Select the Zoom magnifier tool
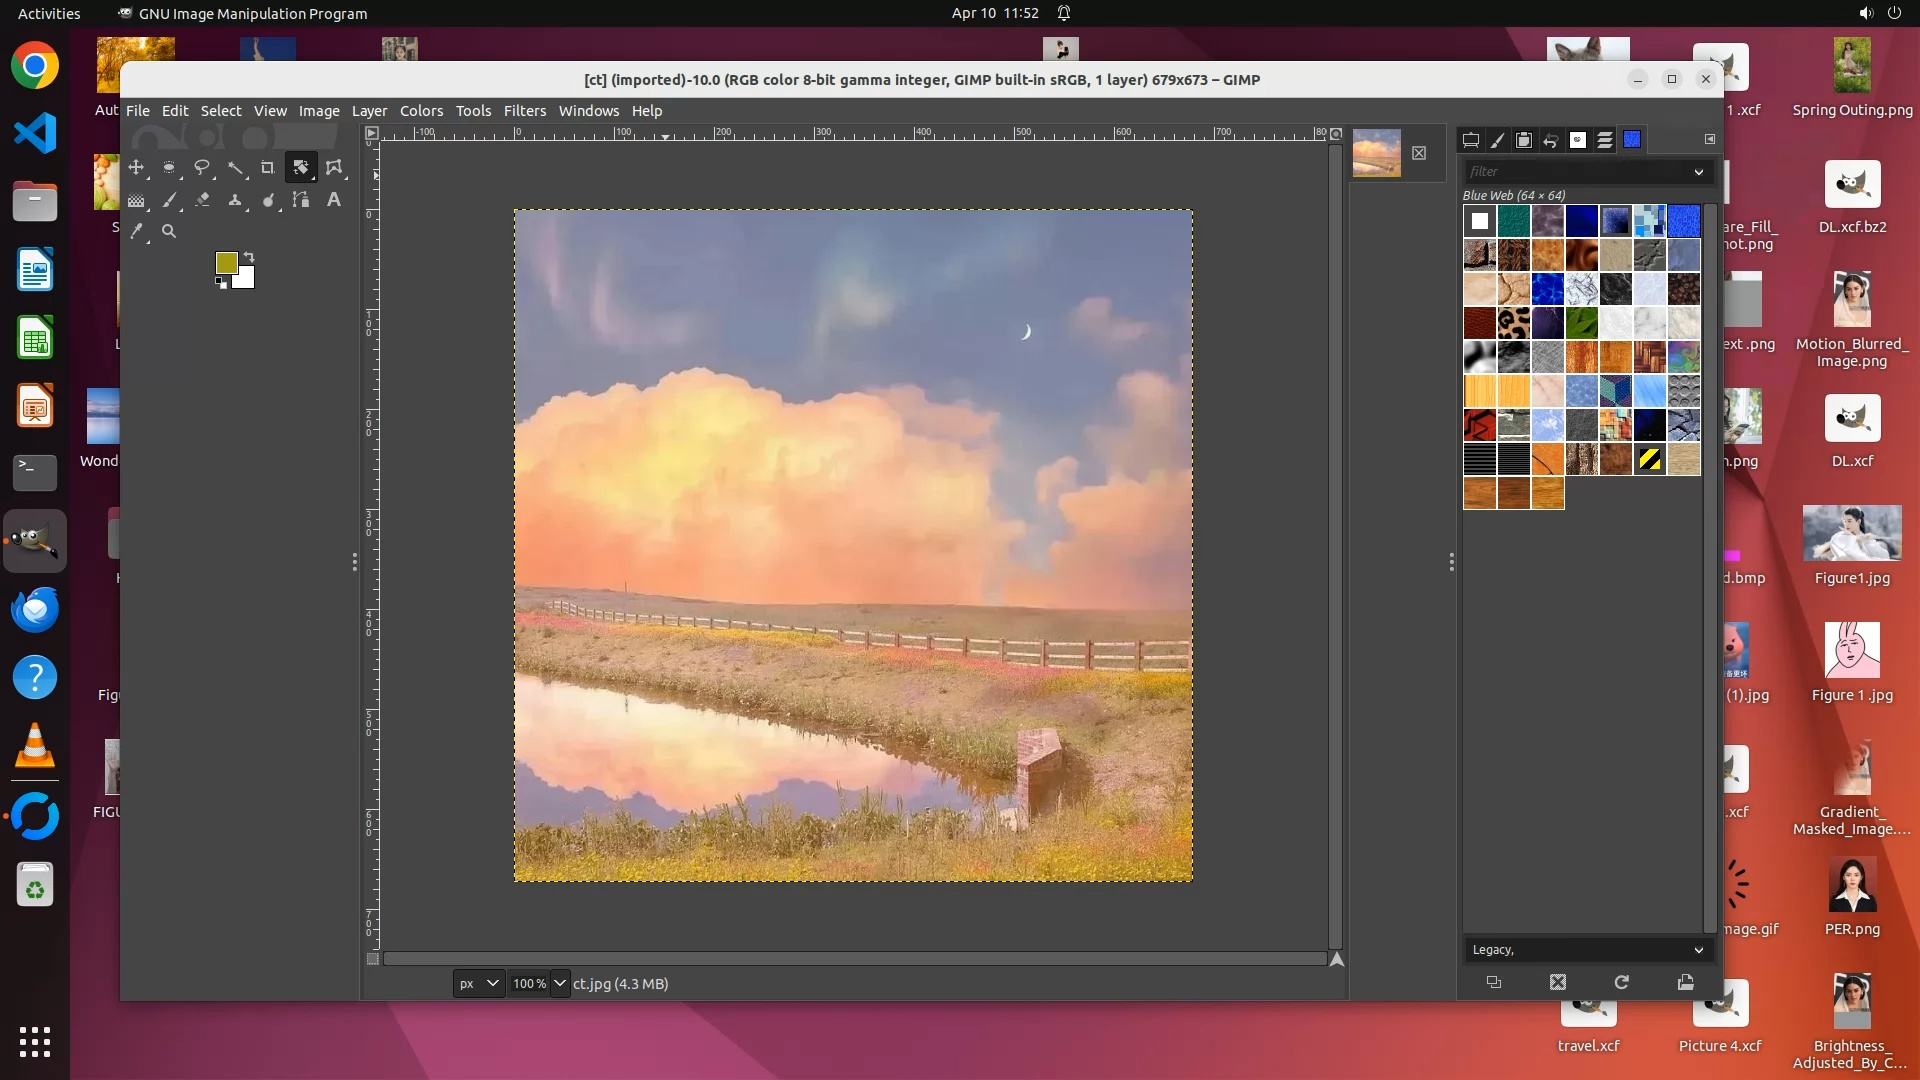The width and height of the screenshot is (1920, 1080). pos(169,231)
